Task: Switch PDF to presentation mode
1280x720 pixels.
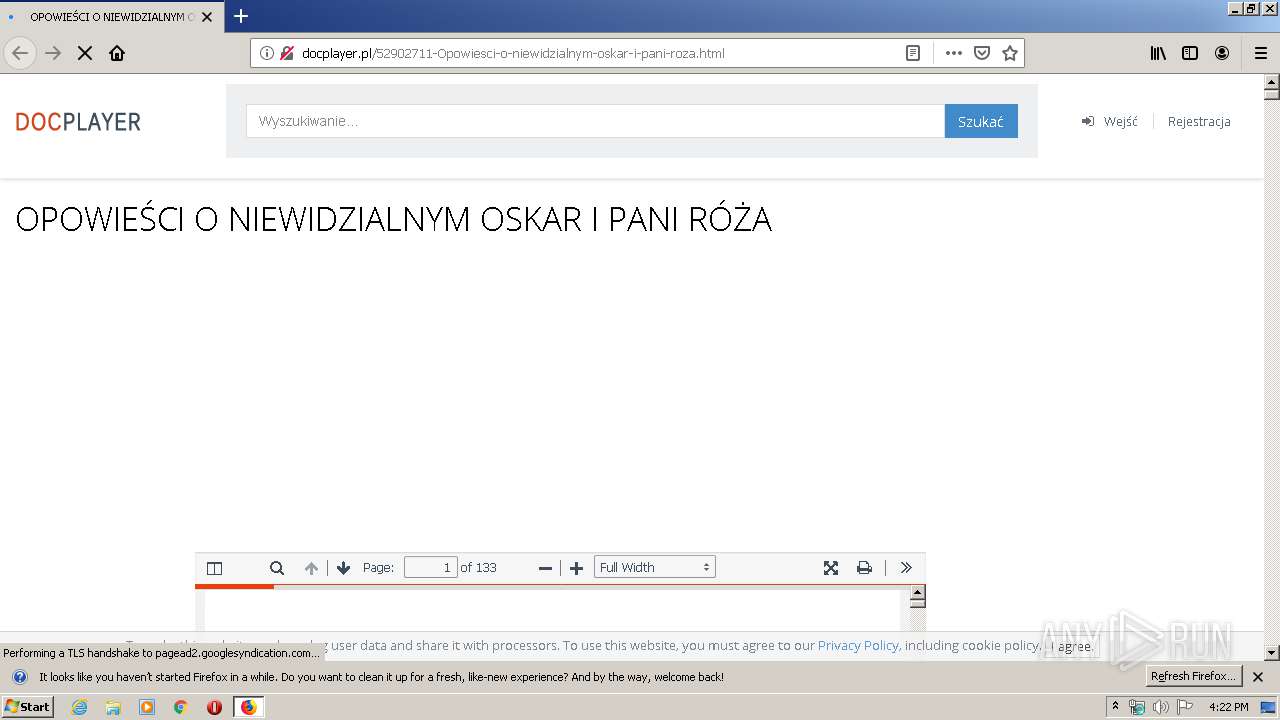Action: pos(831,568)
